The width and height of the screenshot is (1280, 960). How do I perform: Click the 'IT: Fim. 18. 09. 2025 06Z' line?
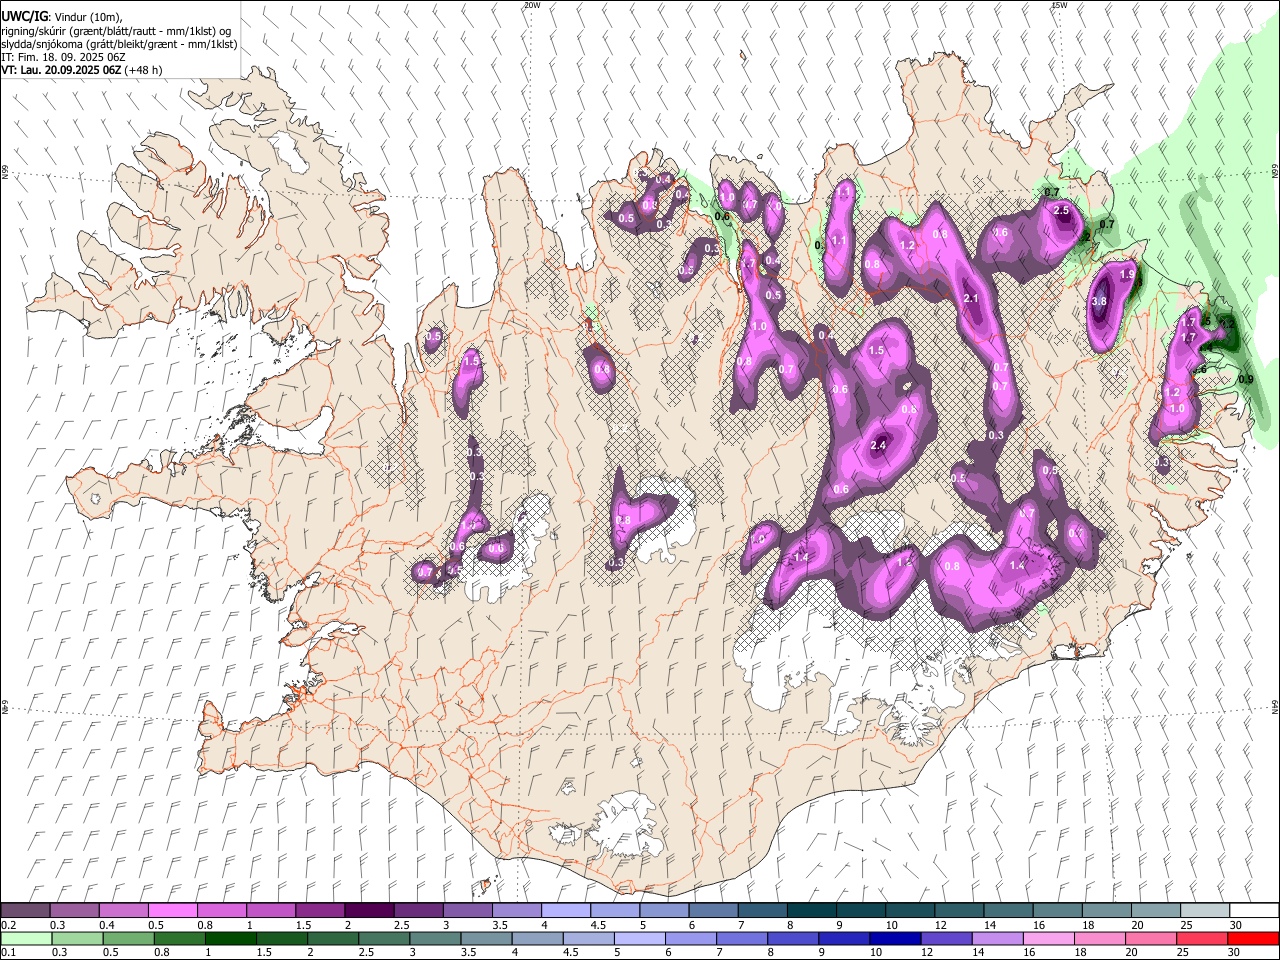[x=63, y=57]
